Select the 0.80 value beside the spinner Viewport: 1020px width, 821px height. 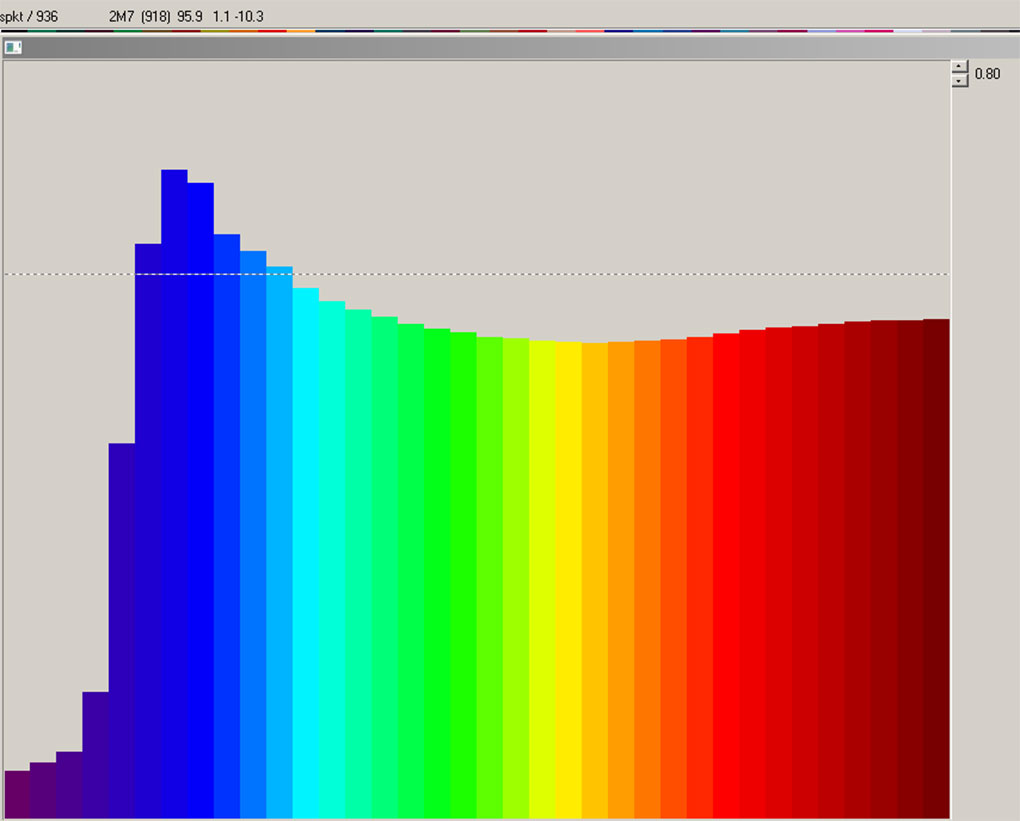987,74
